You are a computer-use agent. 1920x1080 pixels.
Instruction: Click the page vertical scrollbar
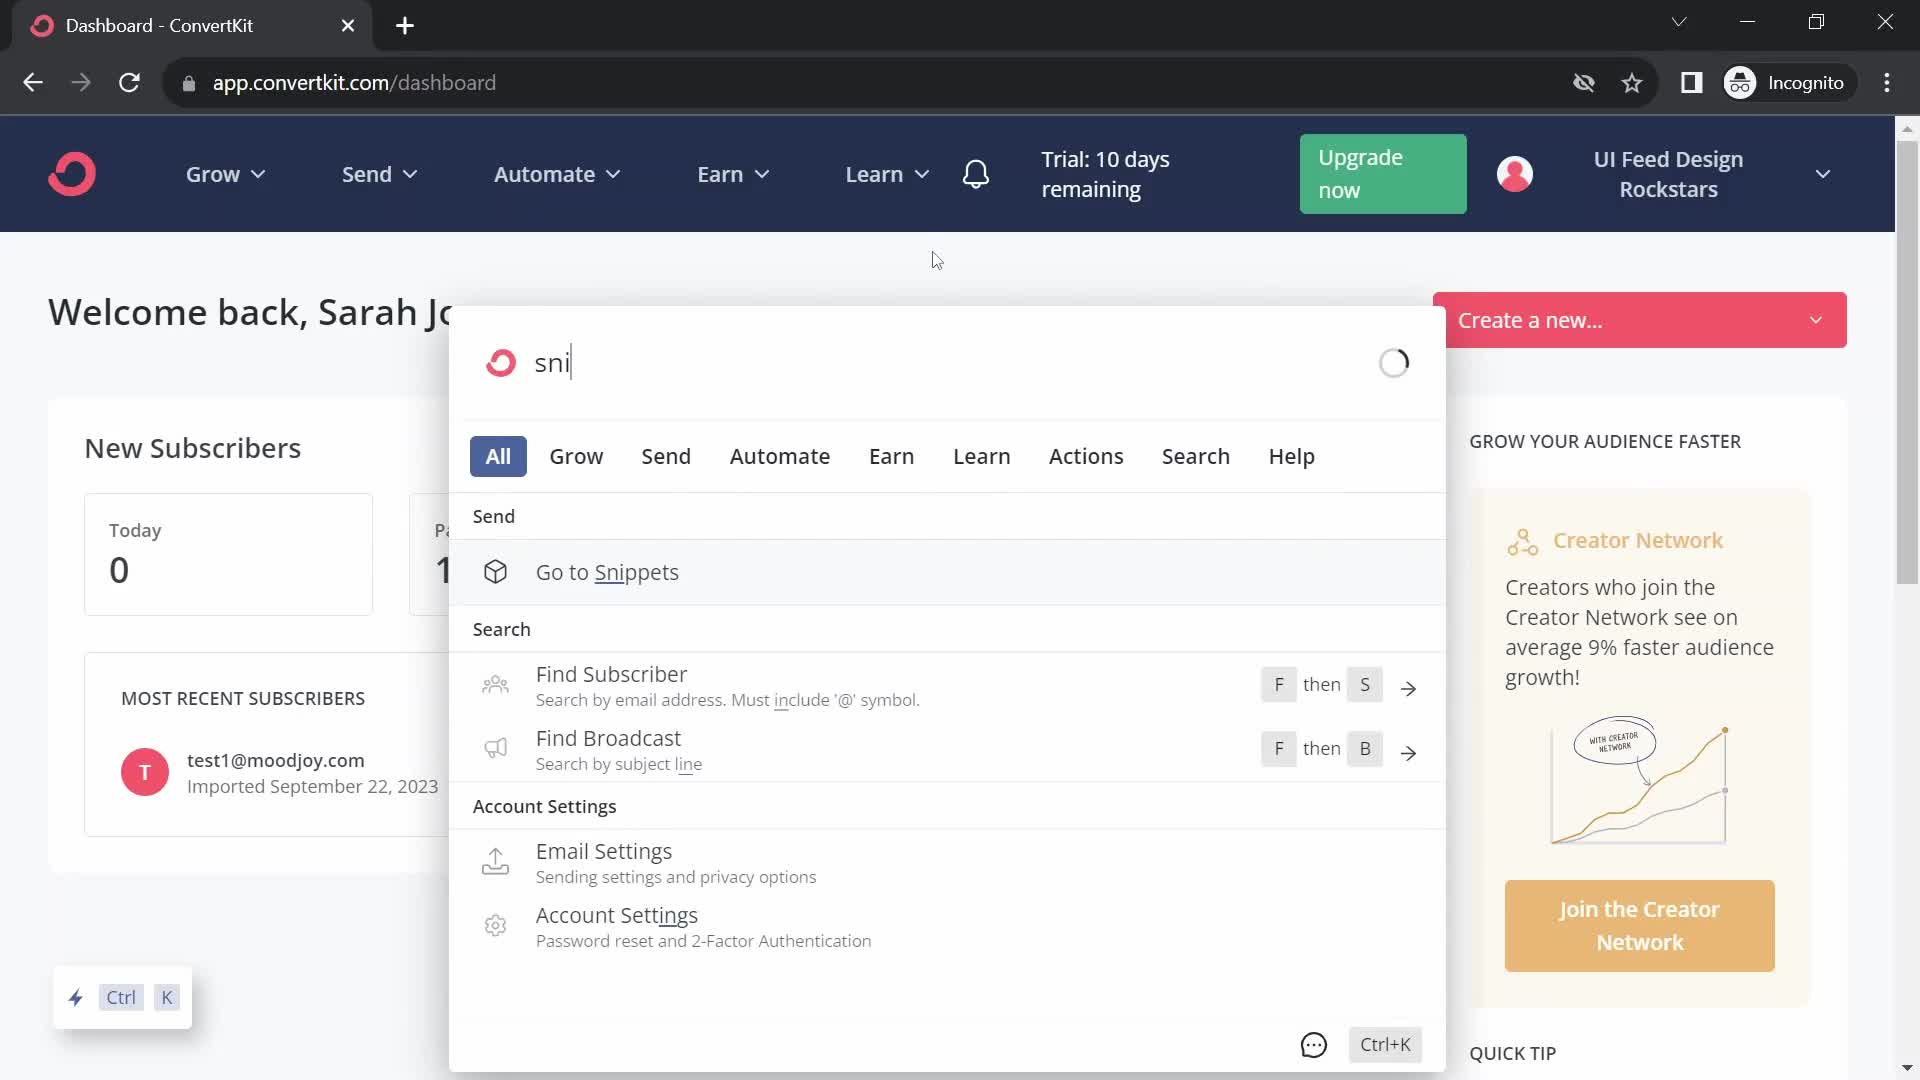(1907, 361)
